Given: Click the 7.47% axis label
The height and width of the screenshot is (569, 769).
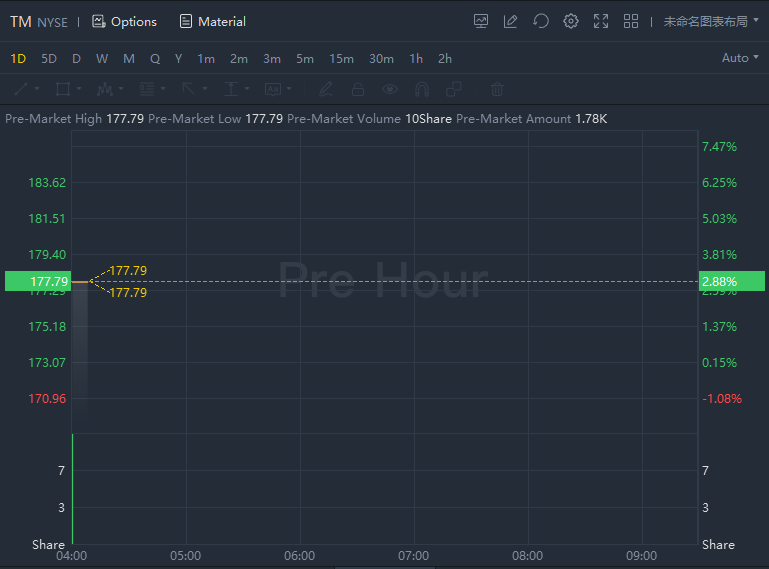Looking at the screenshot, I should (719, 147).
